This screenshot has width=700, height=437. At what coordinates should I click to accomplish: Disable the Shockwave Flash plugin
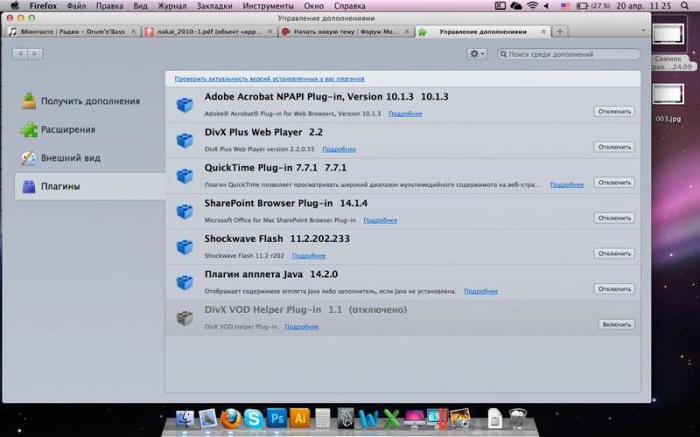(614, 254)
